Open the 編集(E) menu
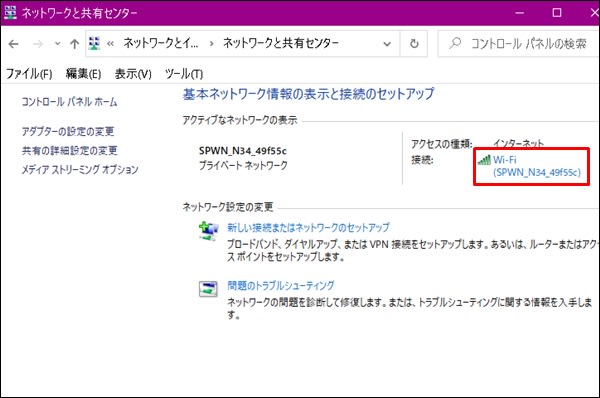The width and height of the screenshot is (600, 398). 83,73
